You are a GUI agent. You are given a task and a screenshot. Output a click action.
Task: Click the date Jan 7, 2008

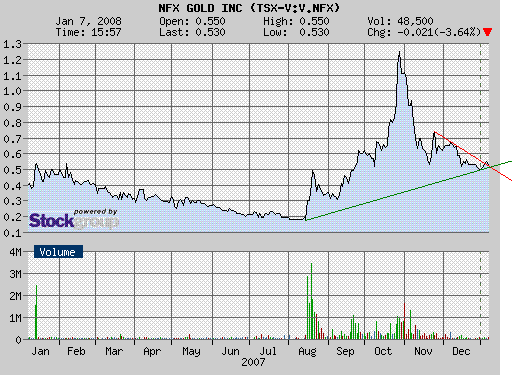click(x=89, y=21)
